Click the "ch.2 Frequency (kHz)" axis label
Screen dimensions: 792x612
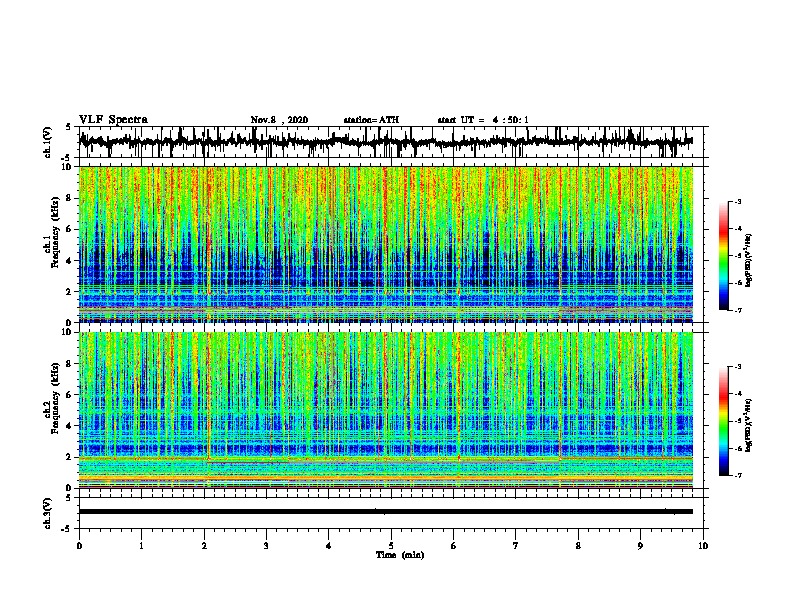52,398
